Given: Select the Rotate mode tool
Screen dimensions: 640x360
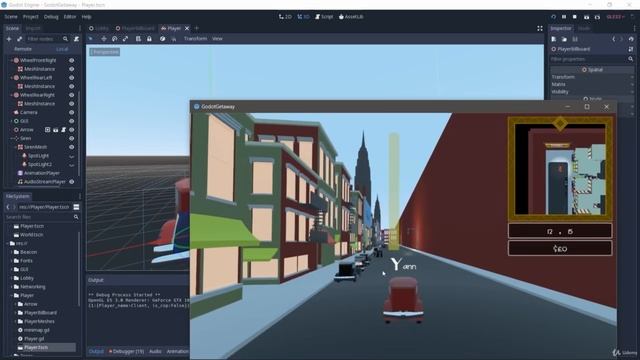Looking at the screenshot, I should (115, 38).
